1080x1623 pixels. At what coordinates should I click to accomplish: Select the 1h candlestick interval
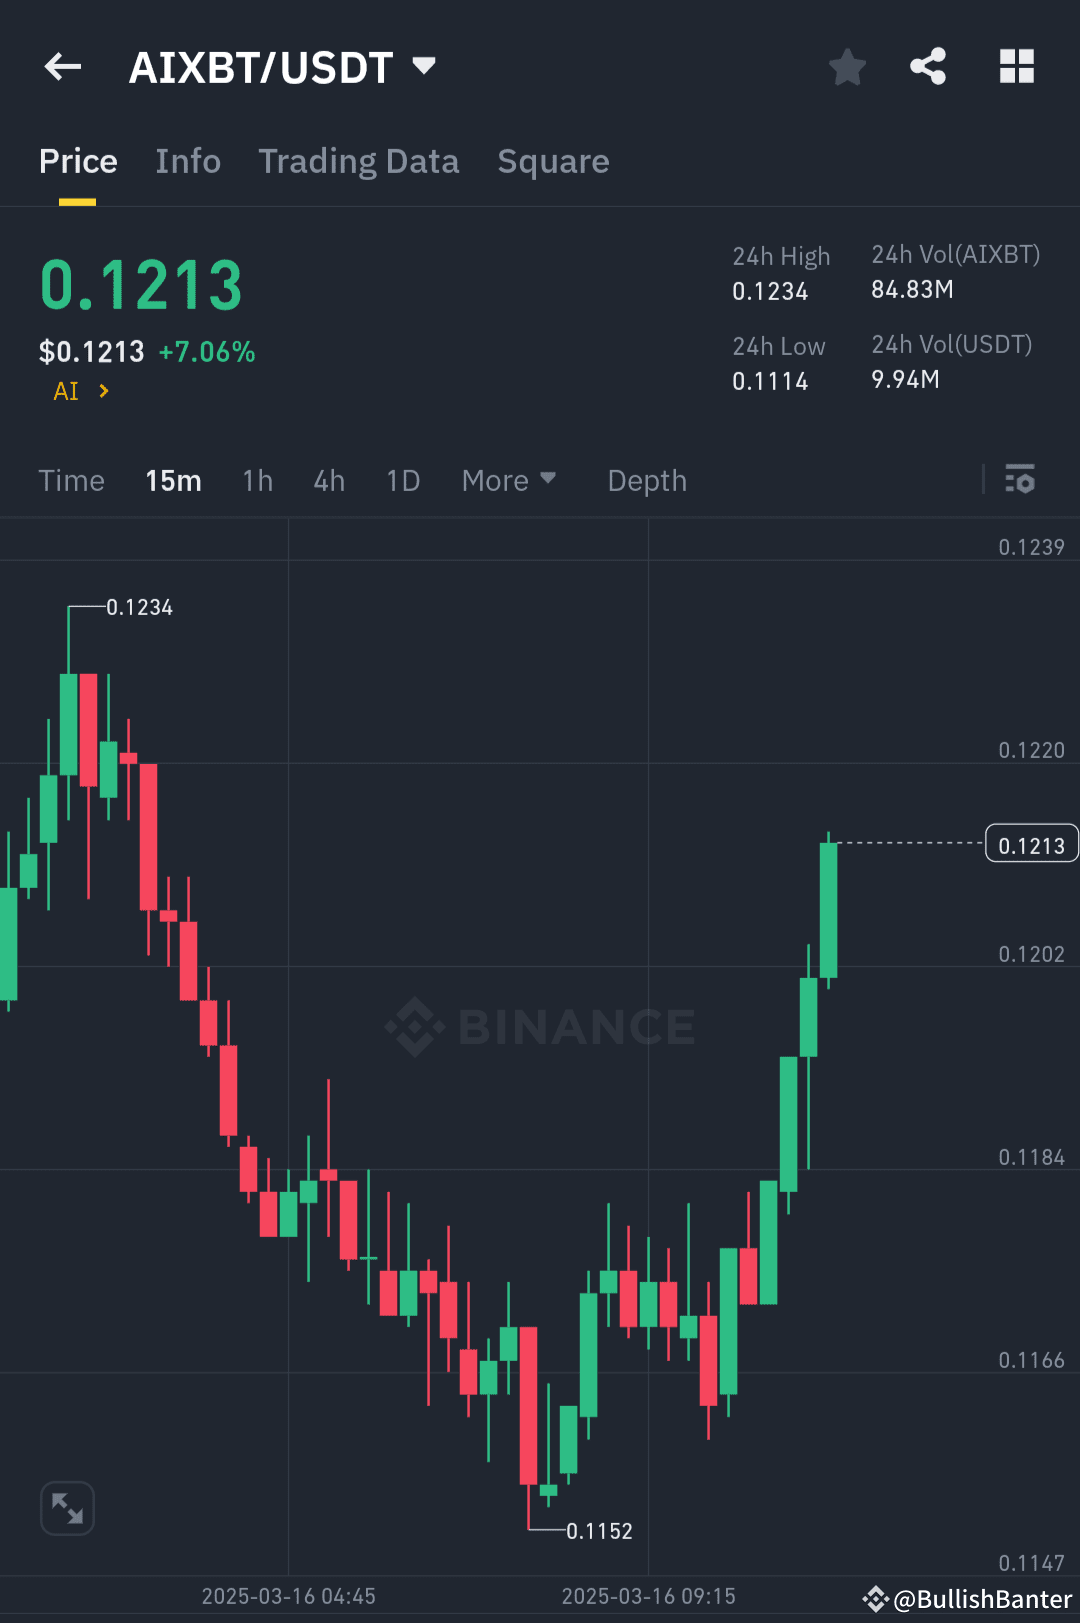pyautogui.click(x=257, y=480)
